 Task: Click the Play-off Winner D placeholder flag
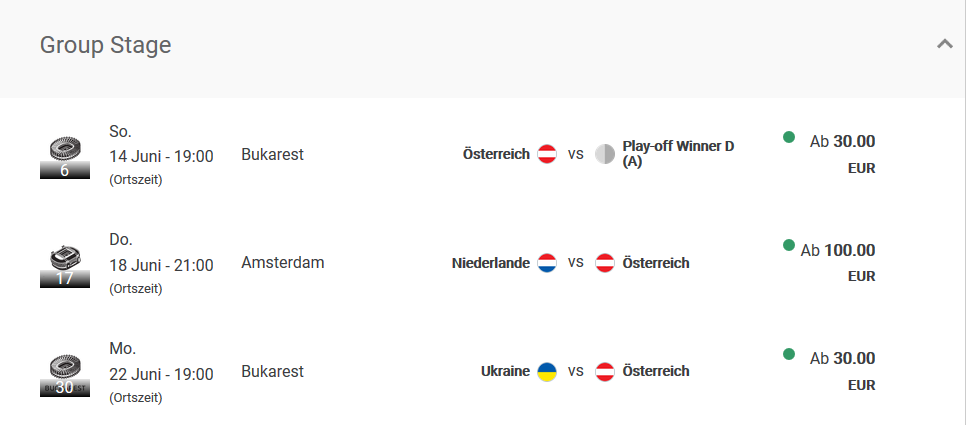[605, 154]
